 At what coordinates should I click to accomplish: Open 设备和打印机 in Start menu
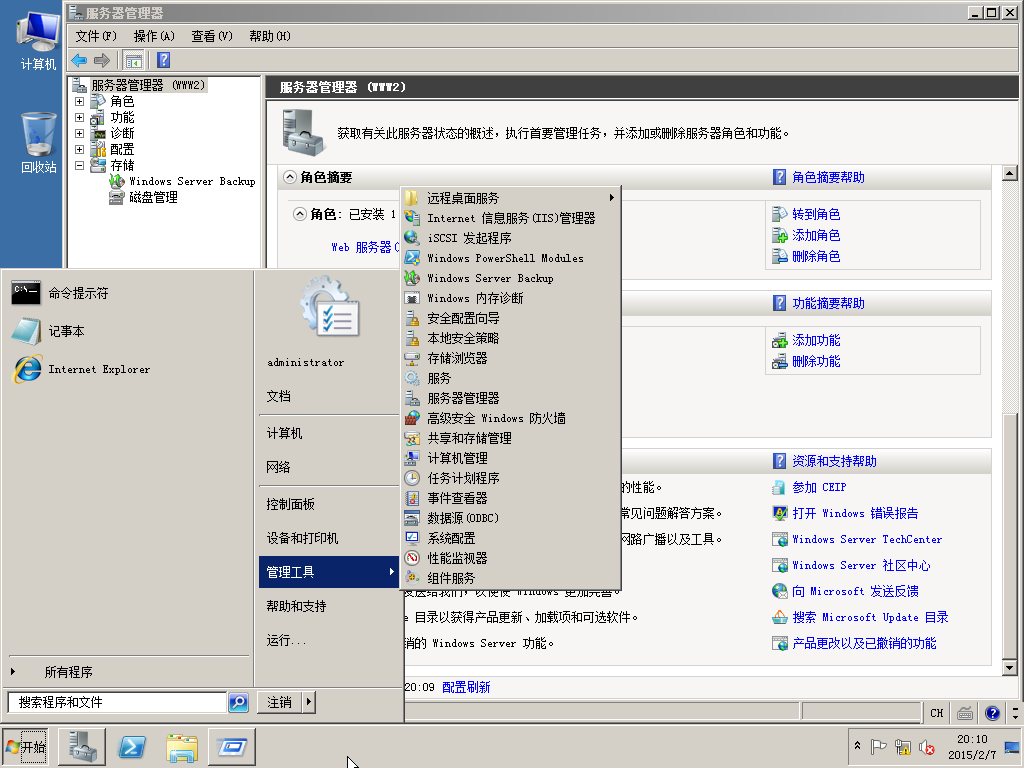pos(328,538)
